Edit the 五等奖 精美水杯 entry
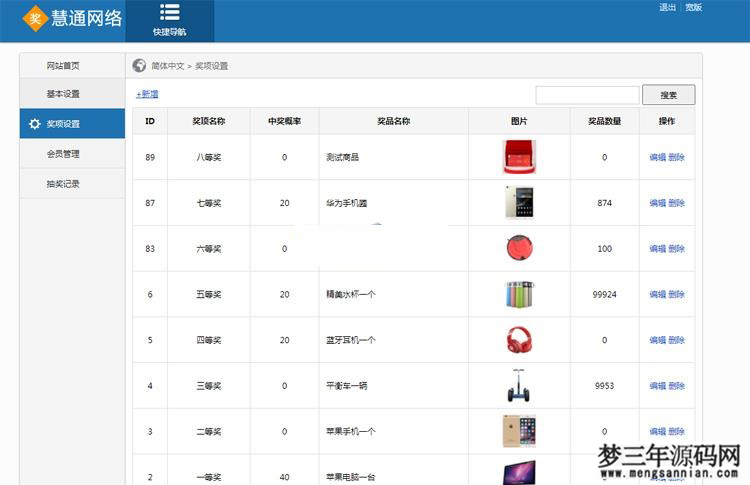Image resolution: width=750 pixels, height=485 pixels. click(x=658, y=294)
